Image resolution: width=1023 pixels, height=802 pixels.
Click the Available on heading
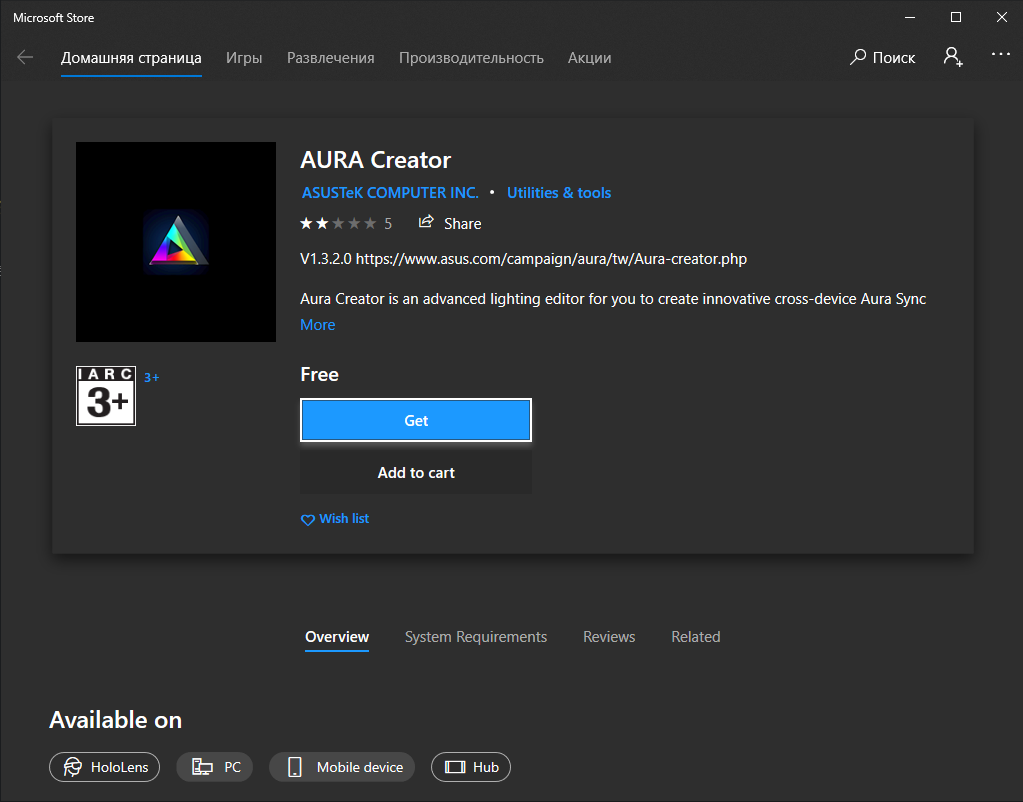(115, 720)
